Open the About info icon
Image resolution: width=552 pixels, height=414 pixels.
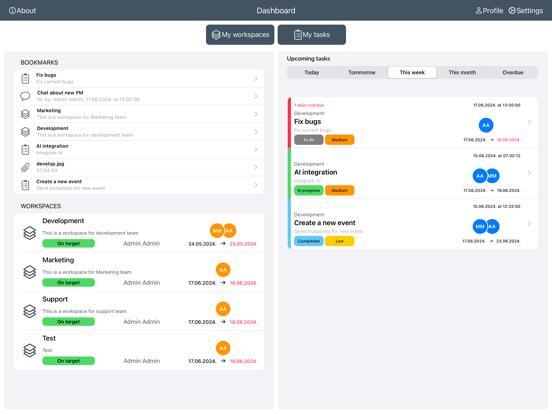tap(12, 11)
